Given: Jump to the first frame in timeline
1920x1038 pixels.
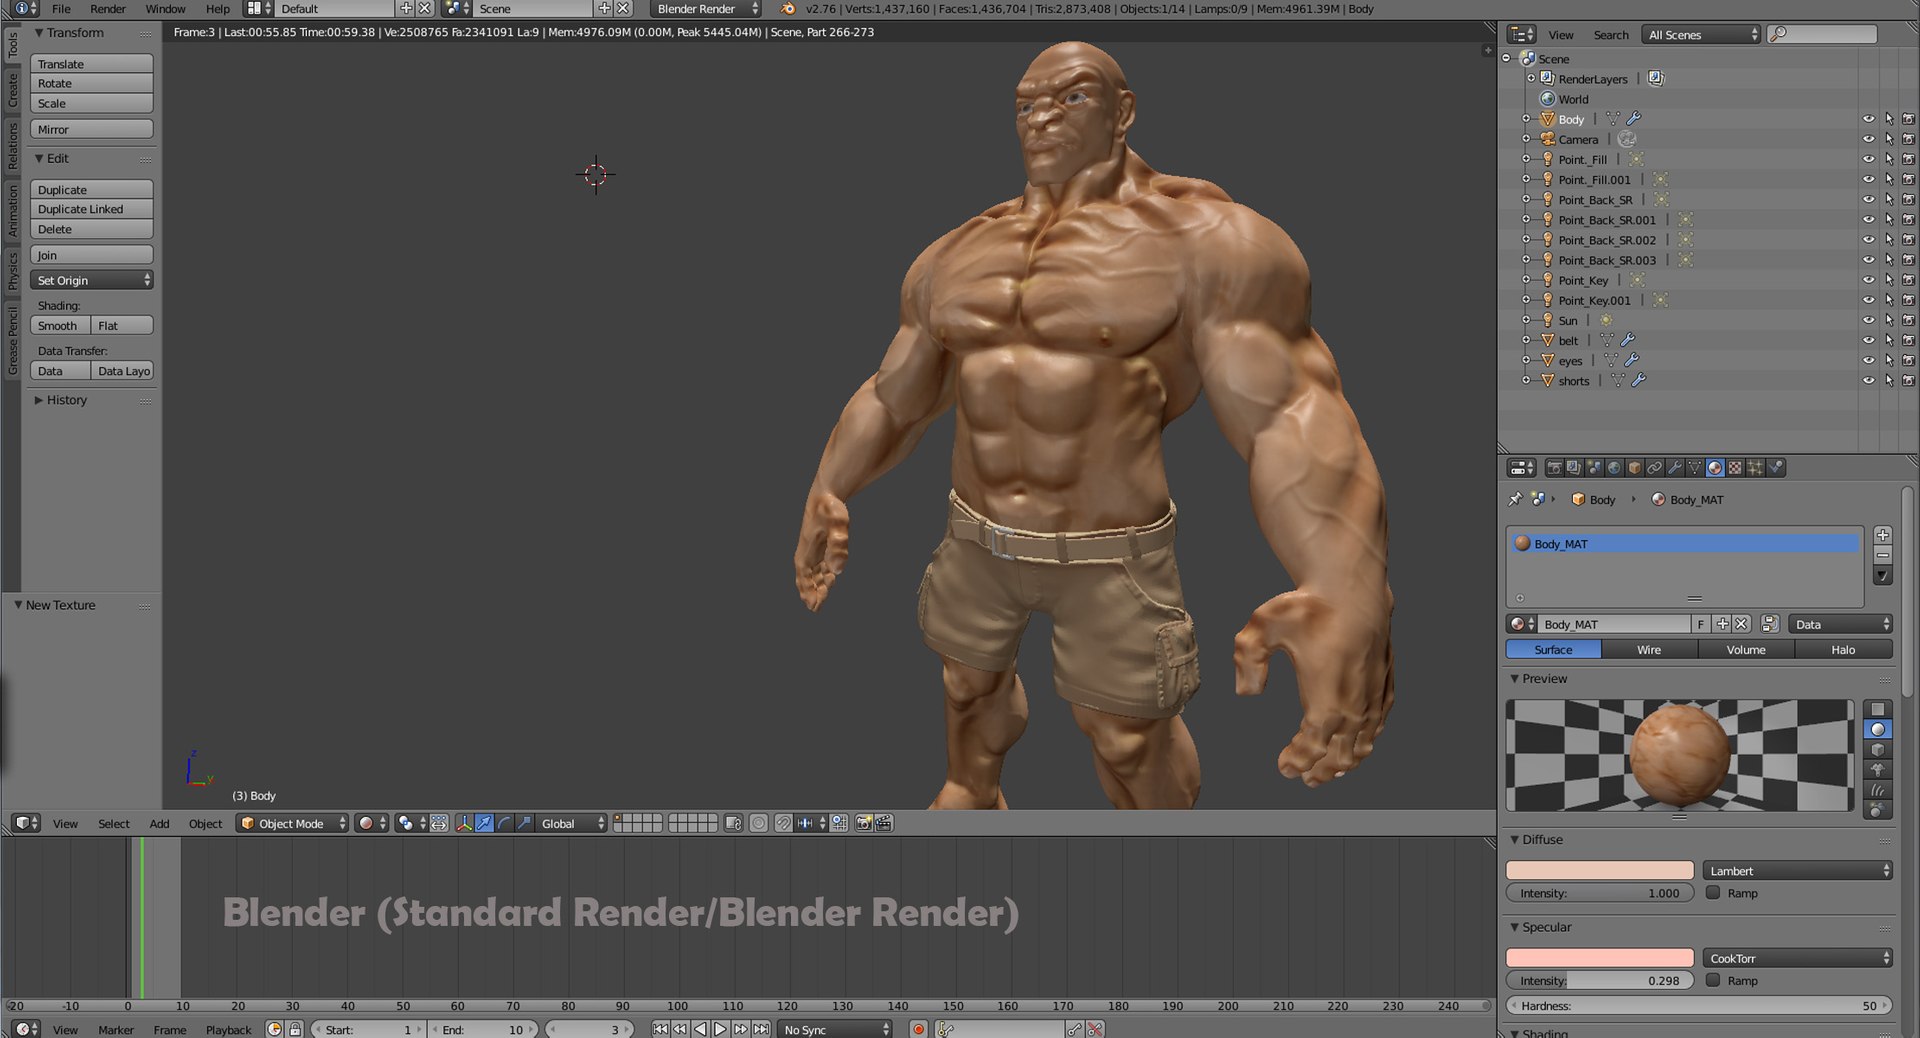Looking at the screenshot, I should 660,1029.
